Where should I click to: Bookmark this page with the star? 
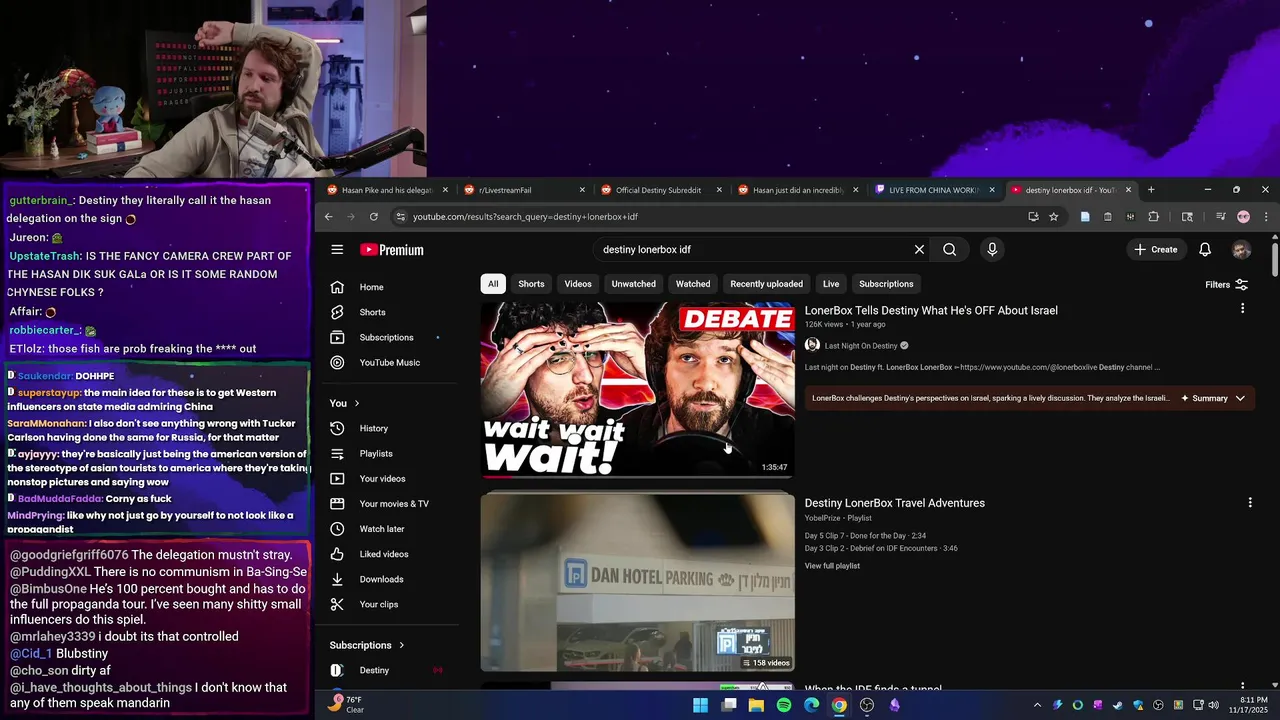tap(1053, 217)
